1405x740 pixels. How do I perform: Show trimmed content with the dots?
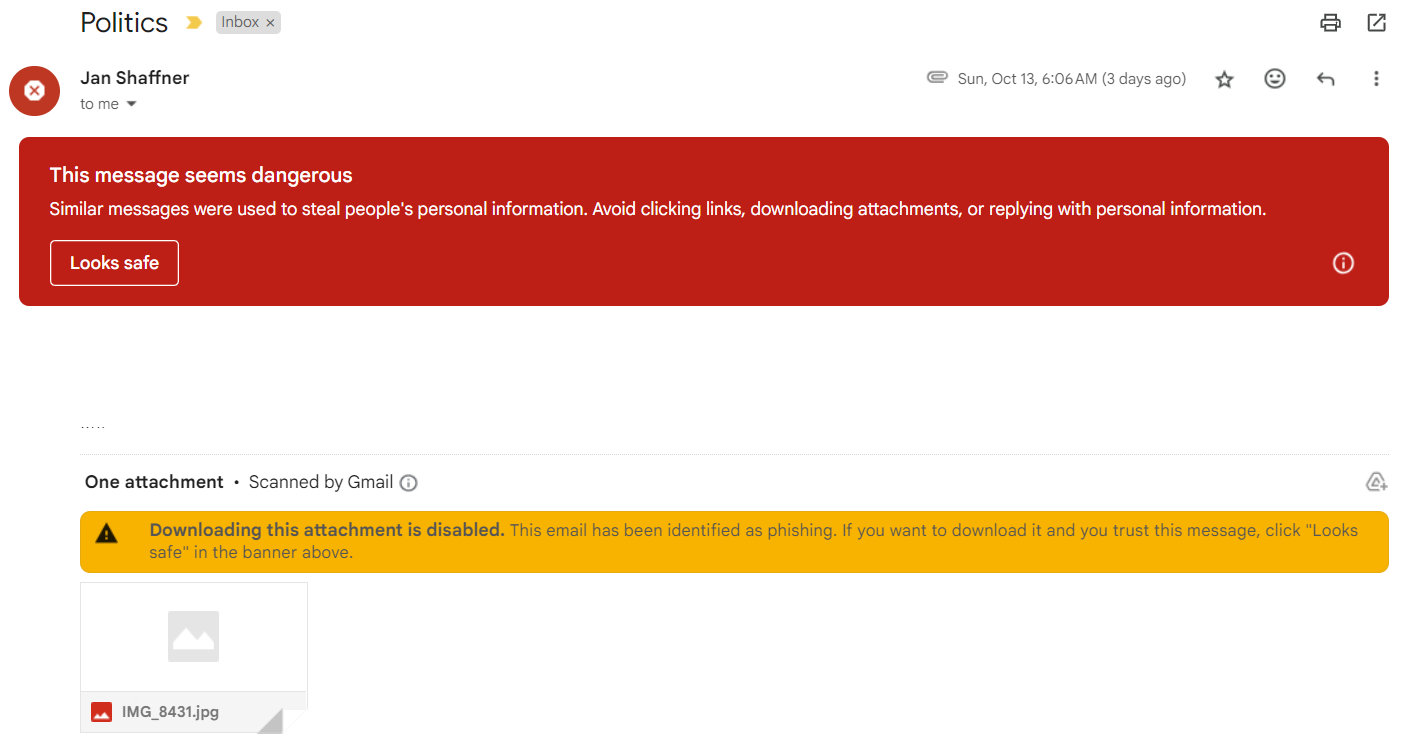pyautogui.click(x=92, y=427)
